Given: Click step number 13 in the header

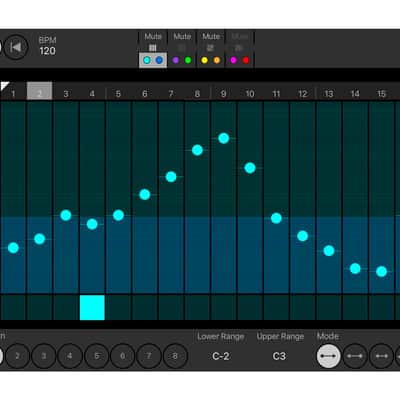Looking at the screenshot, I should pos(329,94).
